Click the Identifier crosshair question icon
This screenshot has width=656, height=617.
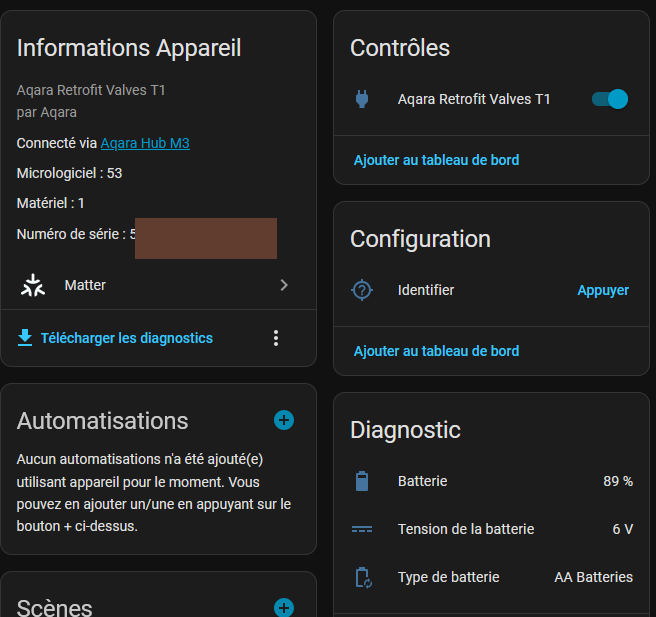click(362, 290)
